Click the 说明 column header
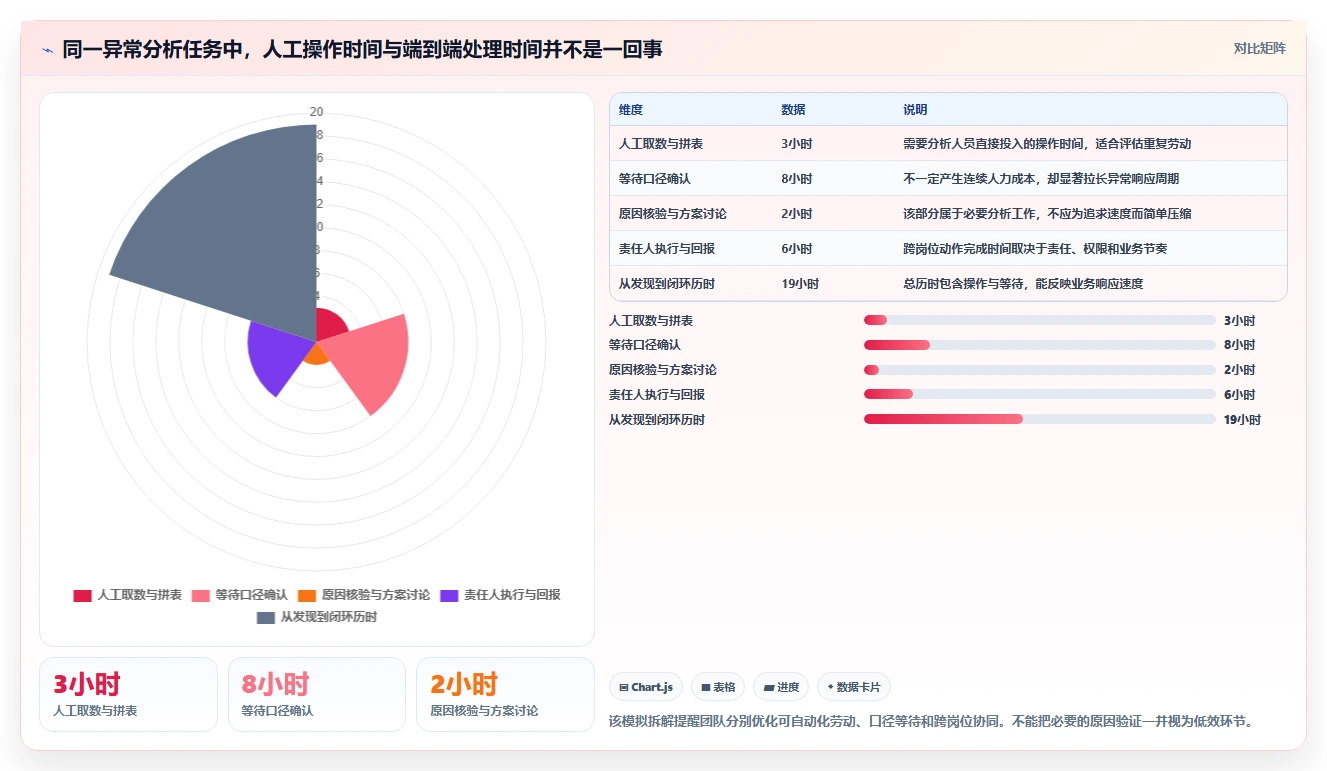 pos(915,109)
